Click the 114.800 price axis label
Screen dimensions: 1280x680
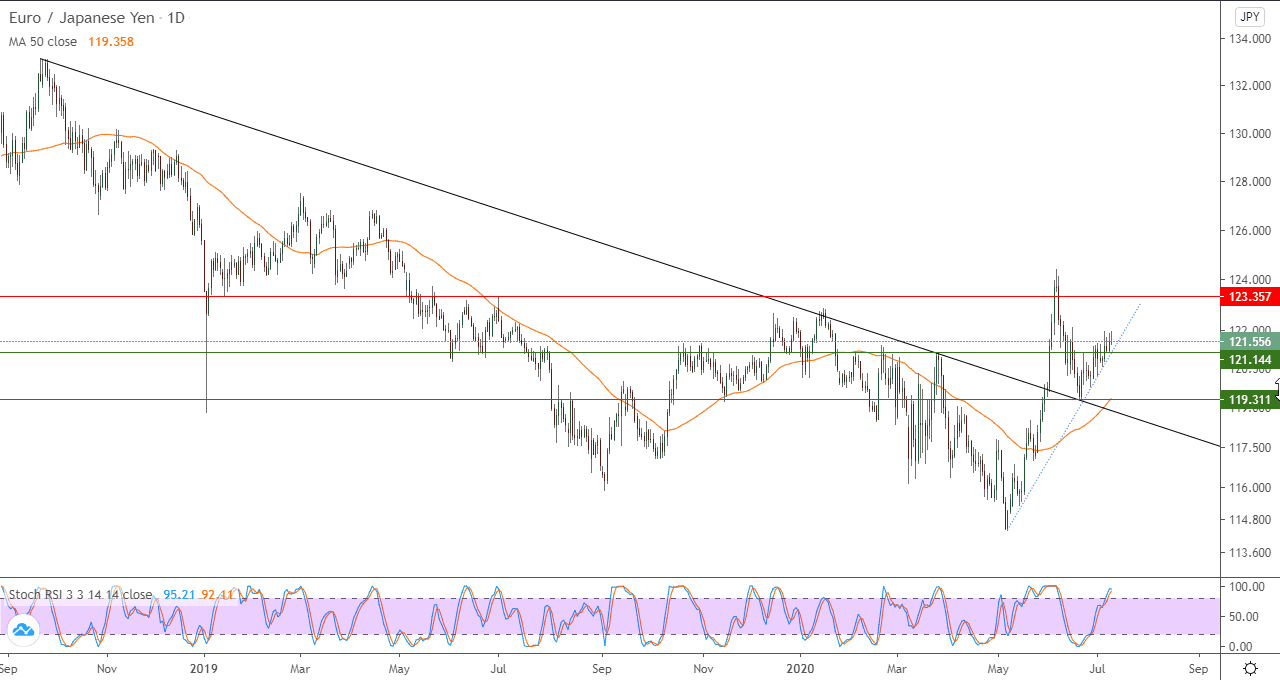[x=1251, y=520]
